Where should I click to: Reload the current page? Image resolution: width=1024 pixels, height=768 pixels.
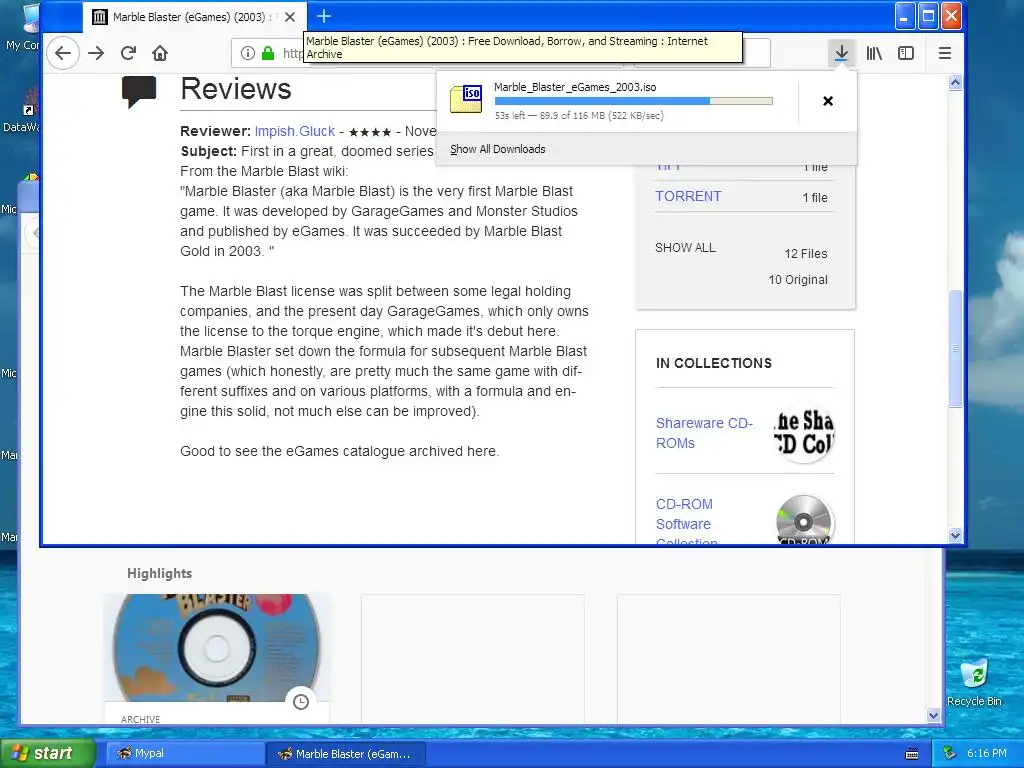(x=128, y=54)
